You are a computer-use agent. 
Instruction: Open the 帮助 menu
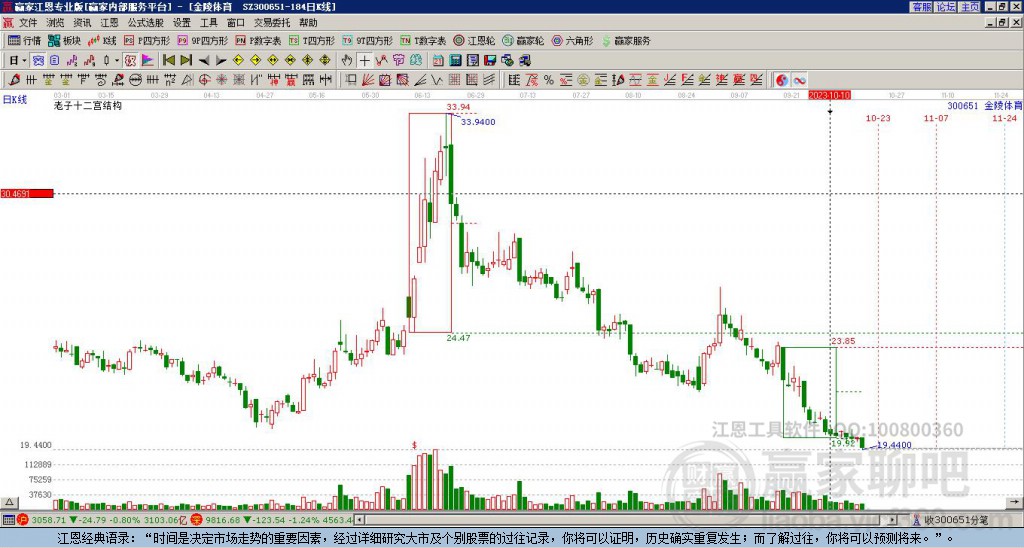[308, 23]
